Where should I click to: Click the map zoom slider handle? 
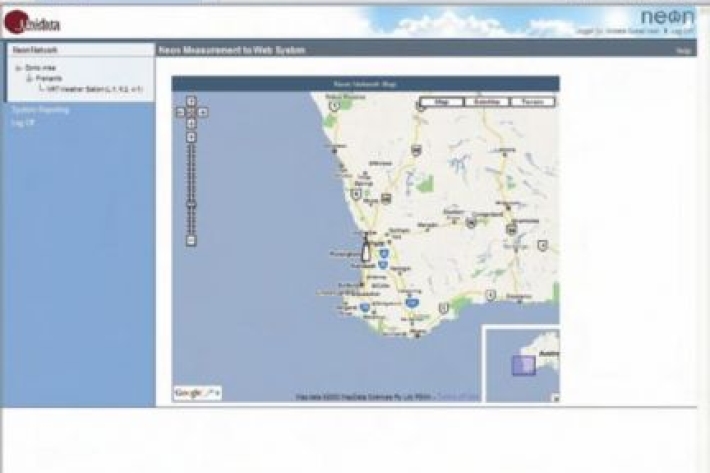[x=191, y=204]
